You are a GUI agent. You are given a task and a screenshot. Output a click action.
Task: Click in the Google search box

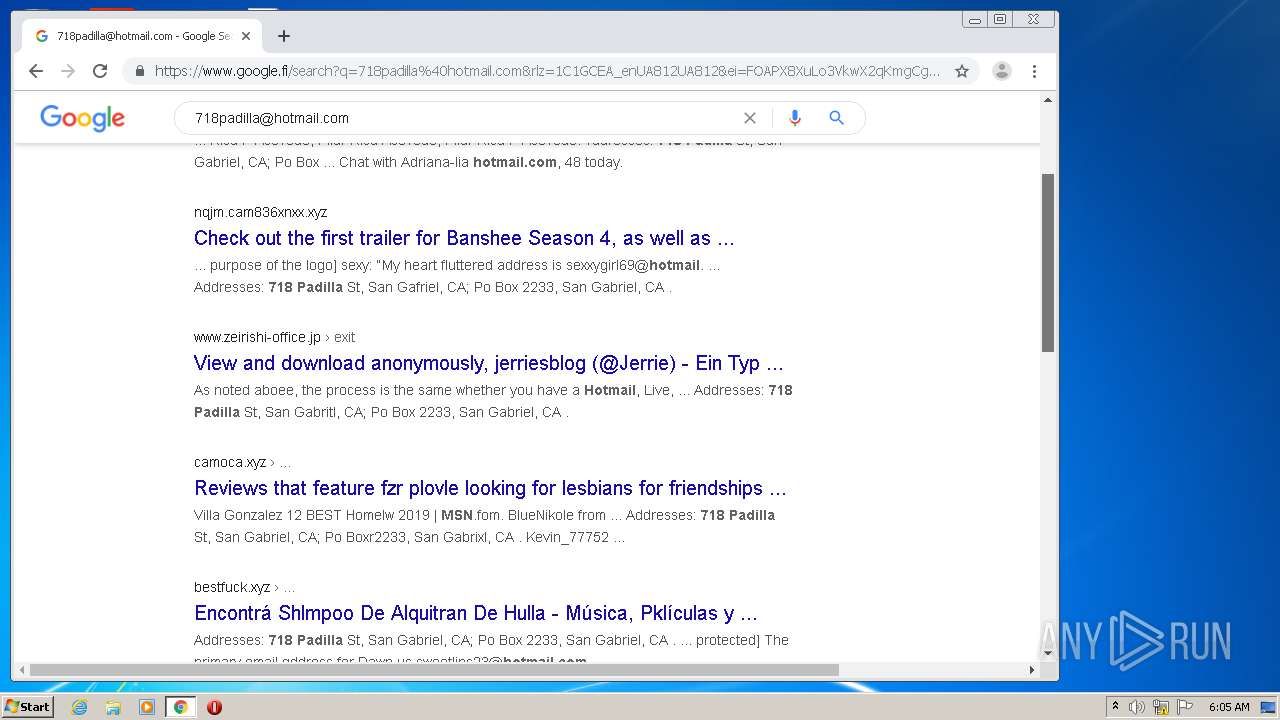point(465,118)
